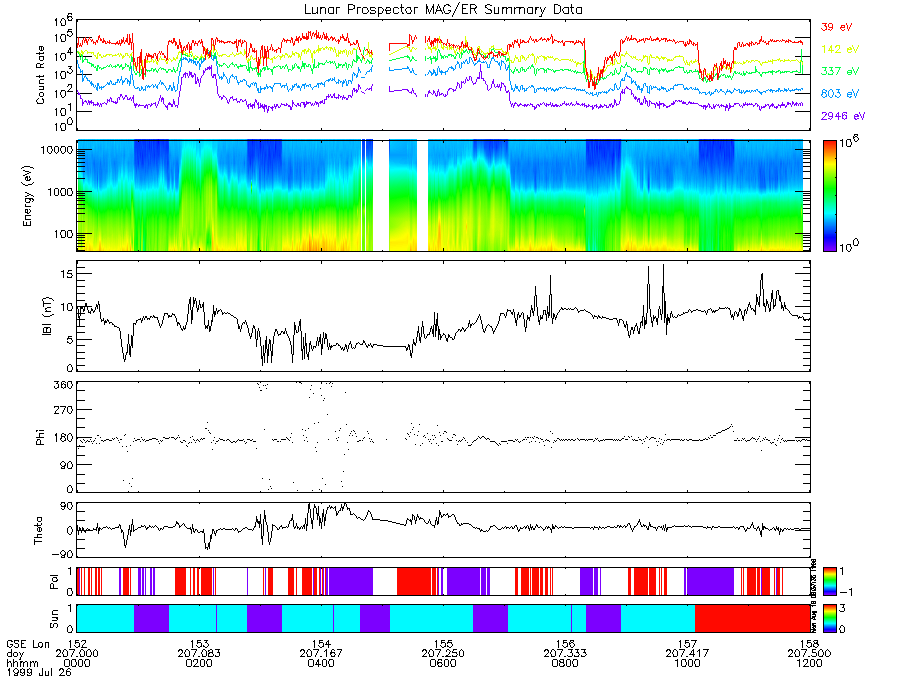The height and width of the screenshot is (700, 900).
Task: Click the 'Theta' axis label
Action: click(38, 531)
